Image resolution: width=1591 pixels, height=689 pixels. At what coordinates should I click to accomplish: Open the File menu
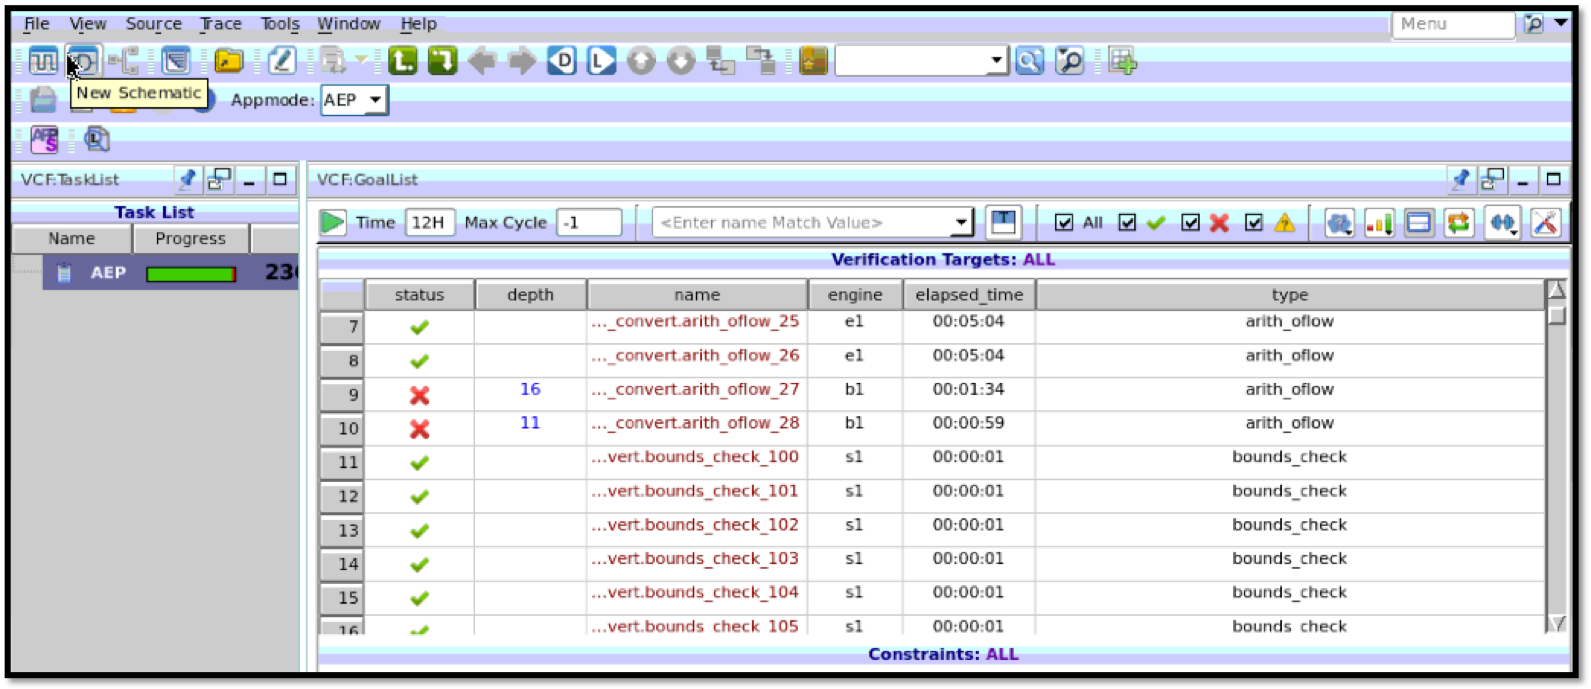point(37,23)
